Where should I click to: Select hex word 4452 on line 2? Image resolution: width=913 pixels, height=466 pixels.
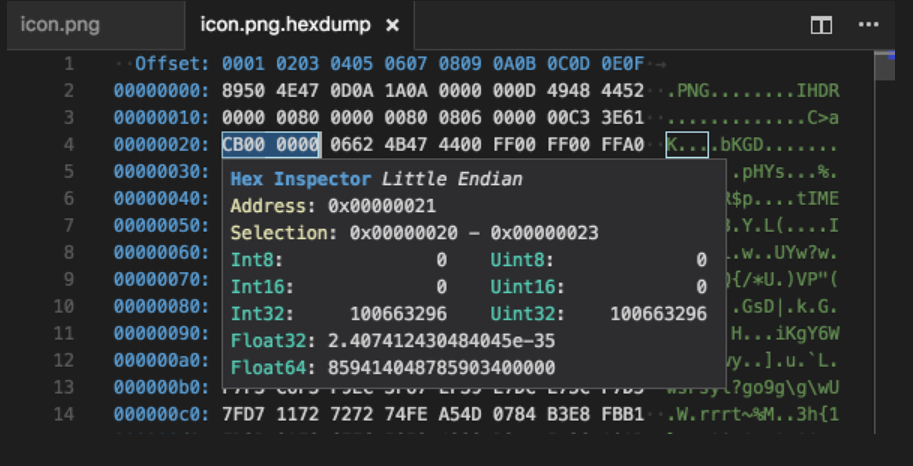622,91
